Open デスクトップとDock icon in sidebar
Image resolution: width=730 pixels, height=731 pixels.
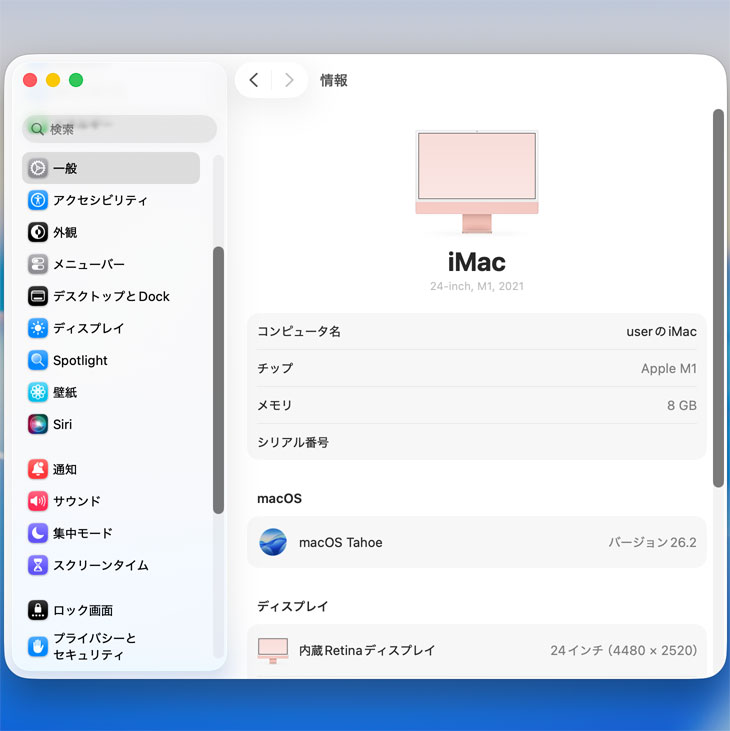pyautogui.click(x=38, y=296)
